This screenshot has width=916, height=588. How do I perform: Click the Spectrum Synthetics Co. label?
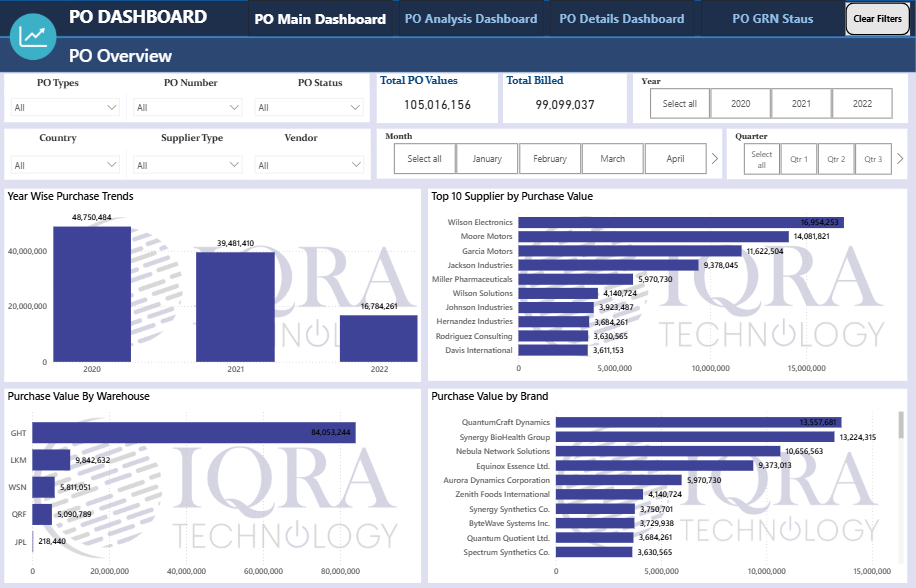click(506, 552)
